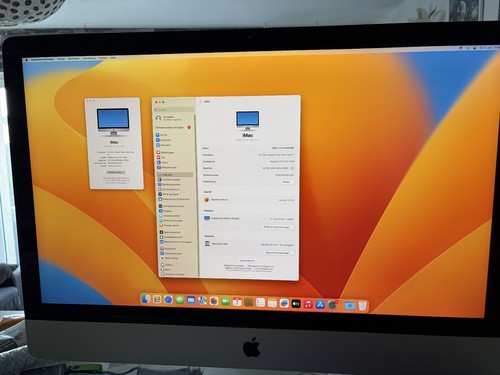
Task: Open Launchpad in the Dock
Action: (157, 299)
